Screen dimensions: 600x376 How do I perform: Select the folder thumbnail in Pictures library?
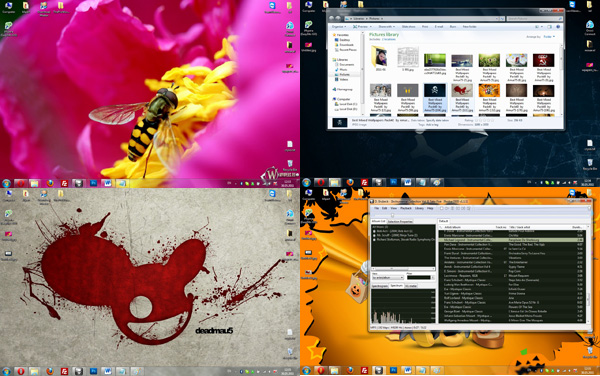coord(380,57)
